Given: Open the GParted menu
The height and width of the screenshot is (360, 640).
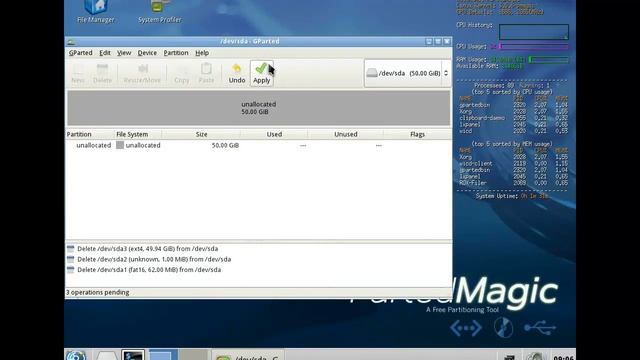Looking at the screenshot, I should [x=80, y=53].
